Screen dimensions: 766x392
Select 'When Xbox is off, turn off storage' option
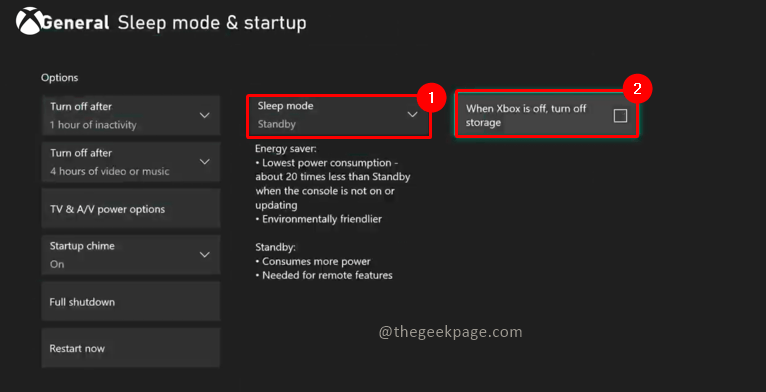(547, 114)
